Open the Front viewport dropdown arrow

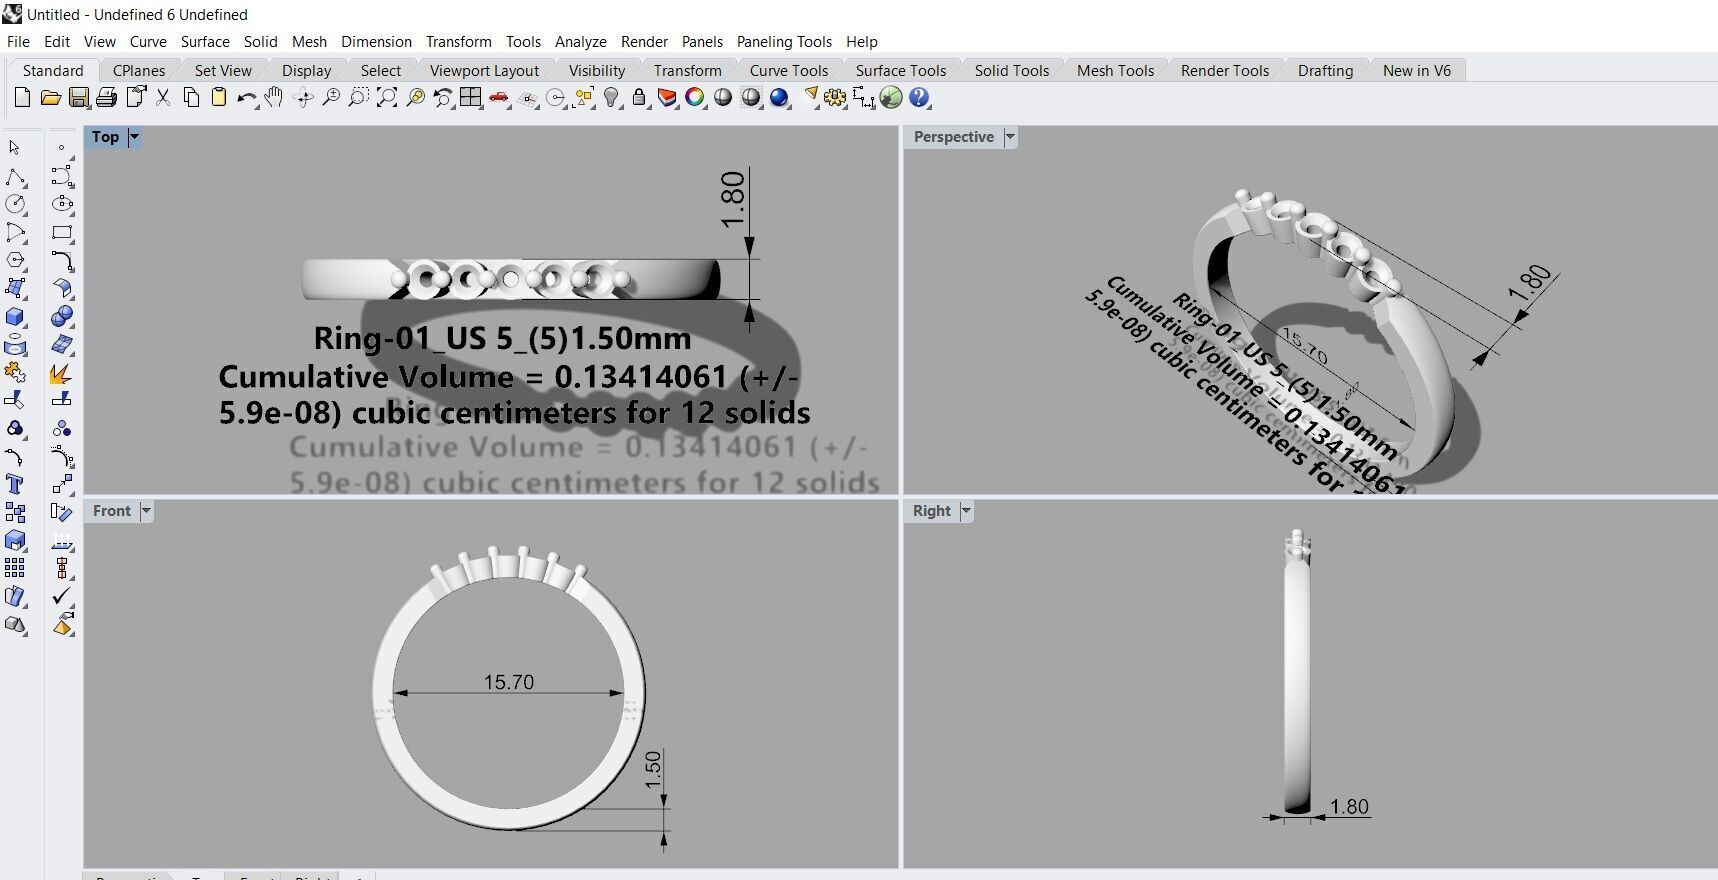146,511
